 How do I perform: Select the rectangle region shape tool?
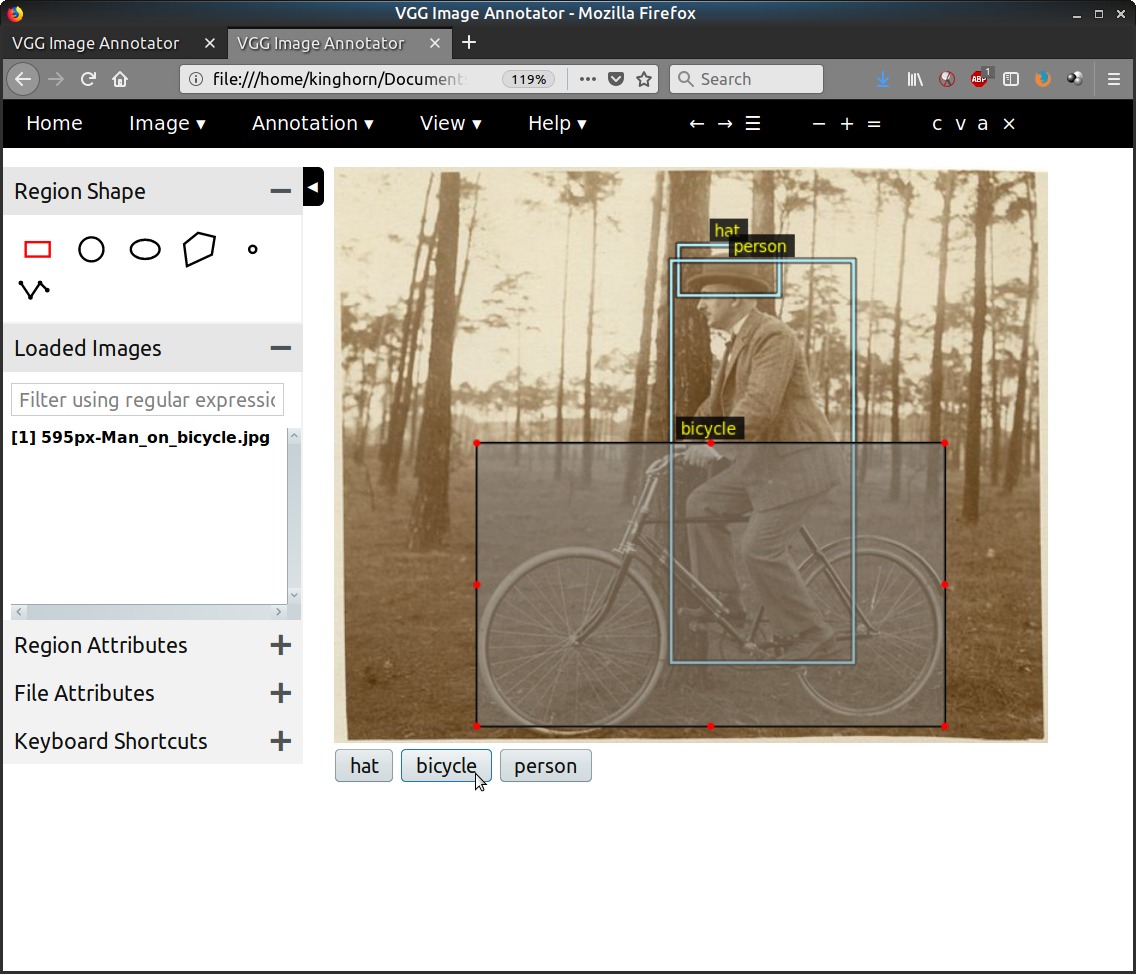[37, 249]
